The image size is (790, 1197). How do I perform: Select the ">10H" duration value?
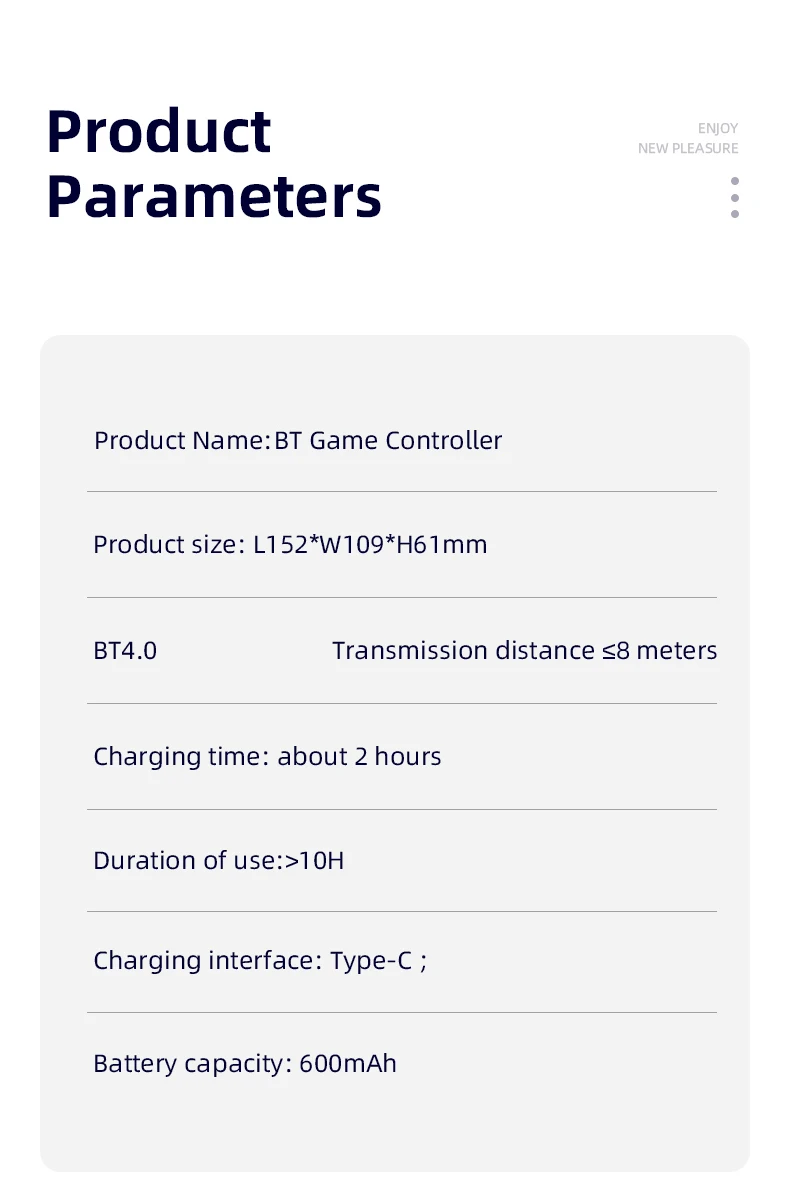(315, 861)
